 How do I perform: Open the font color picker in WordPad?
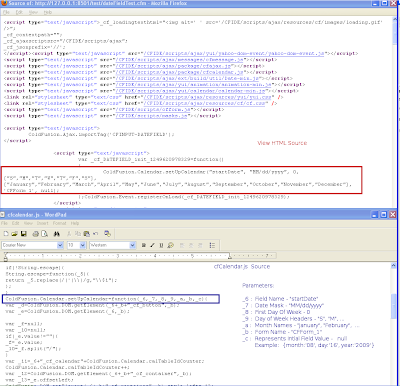tap(171, 245)
